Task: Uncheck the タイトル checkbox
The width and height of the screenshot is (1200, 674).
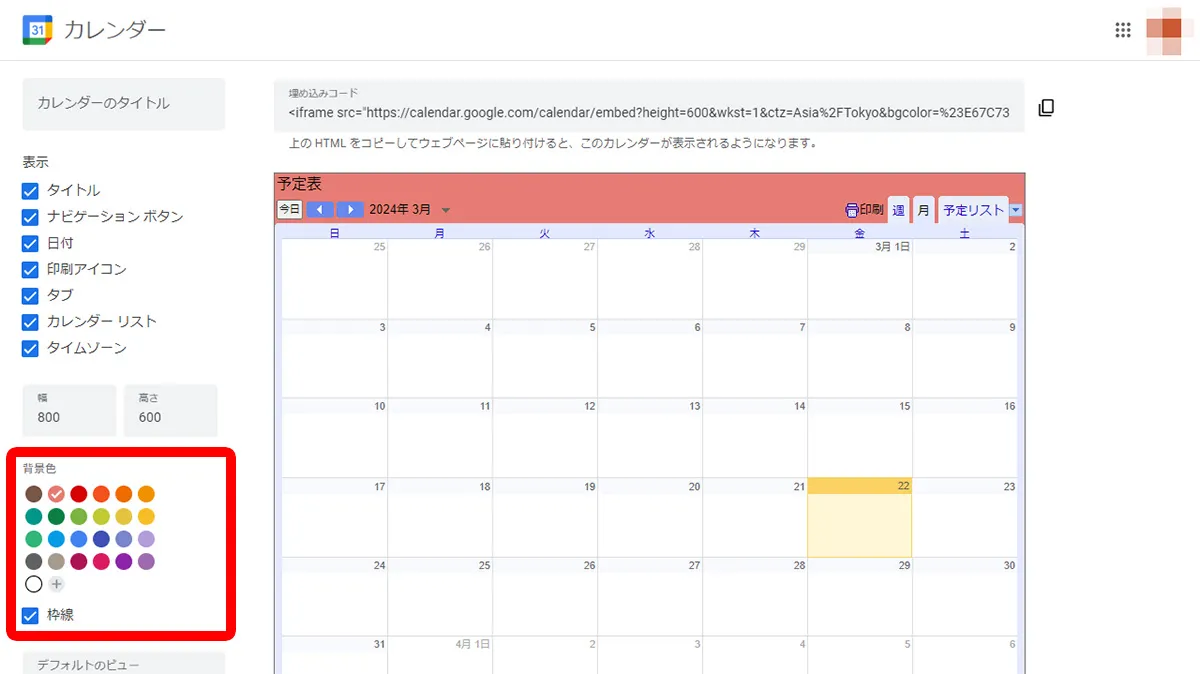Action: [x=30, y=190]
